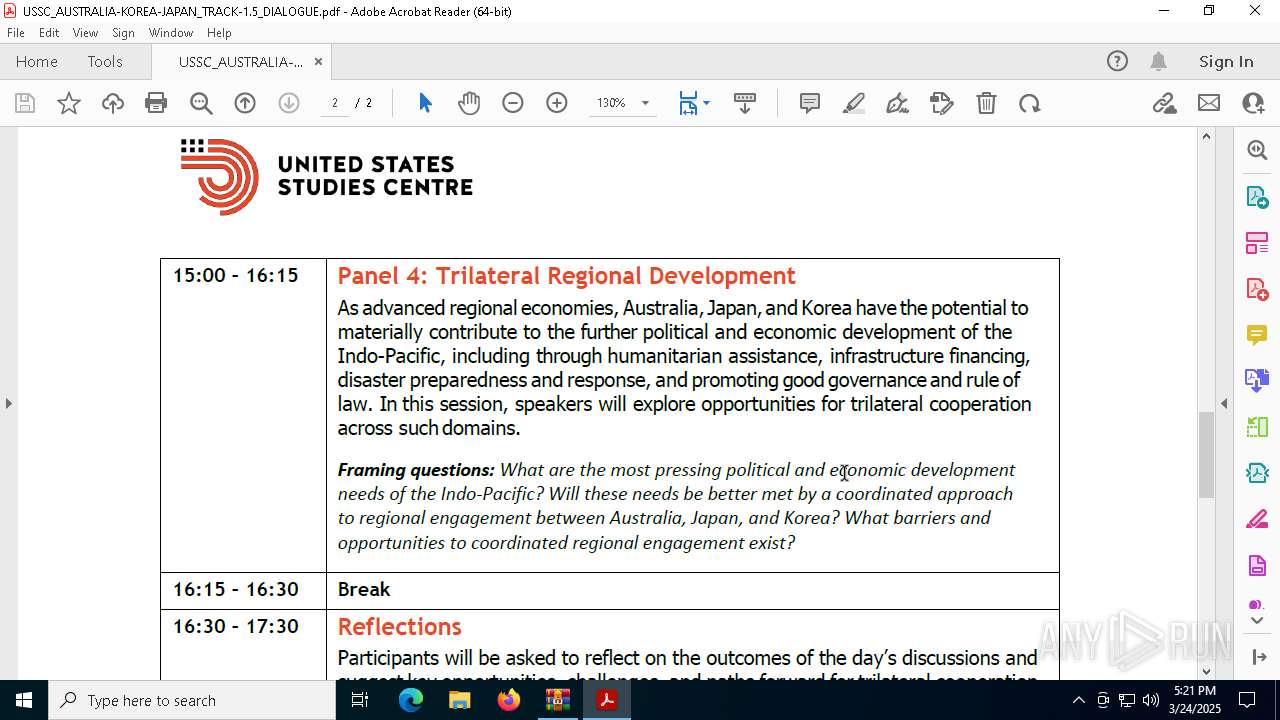Expand the right-hand tools panel

pyautogui.click(x=1257, y=656)
